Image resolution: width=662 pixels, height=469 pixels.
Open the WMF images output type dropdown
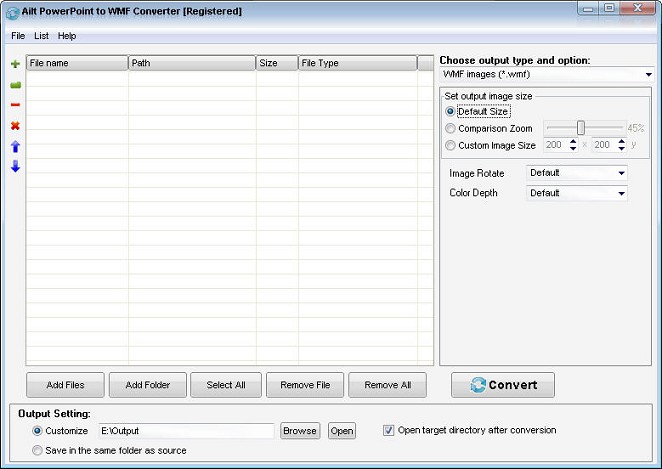pyautogui.click(x=546, y=75)
